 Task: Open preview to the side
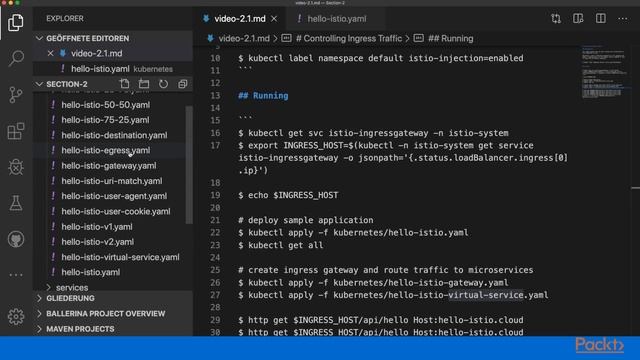[578, 19]
